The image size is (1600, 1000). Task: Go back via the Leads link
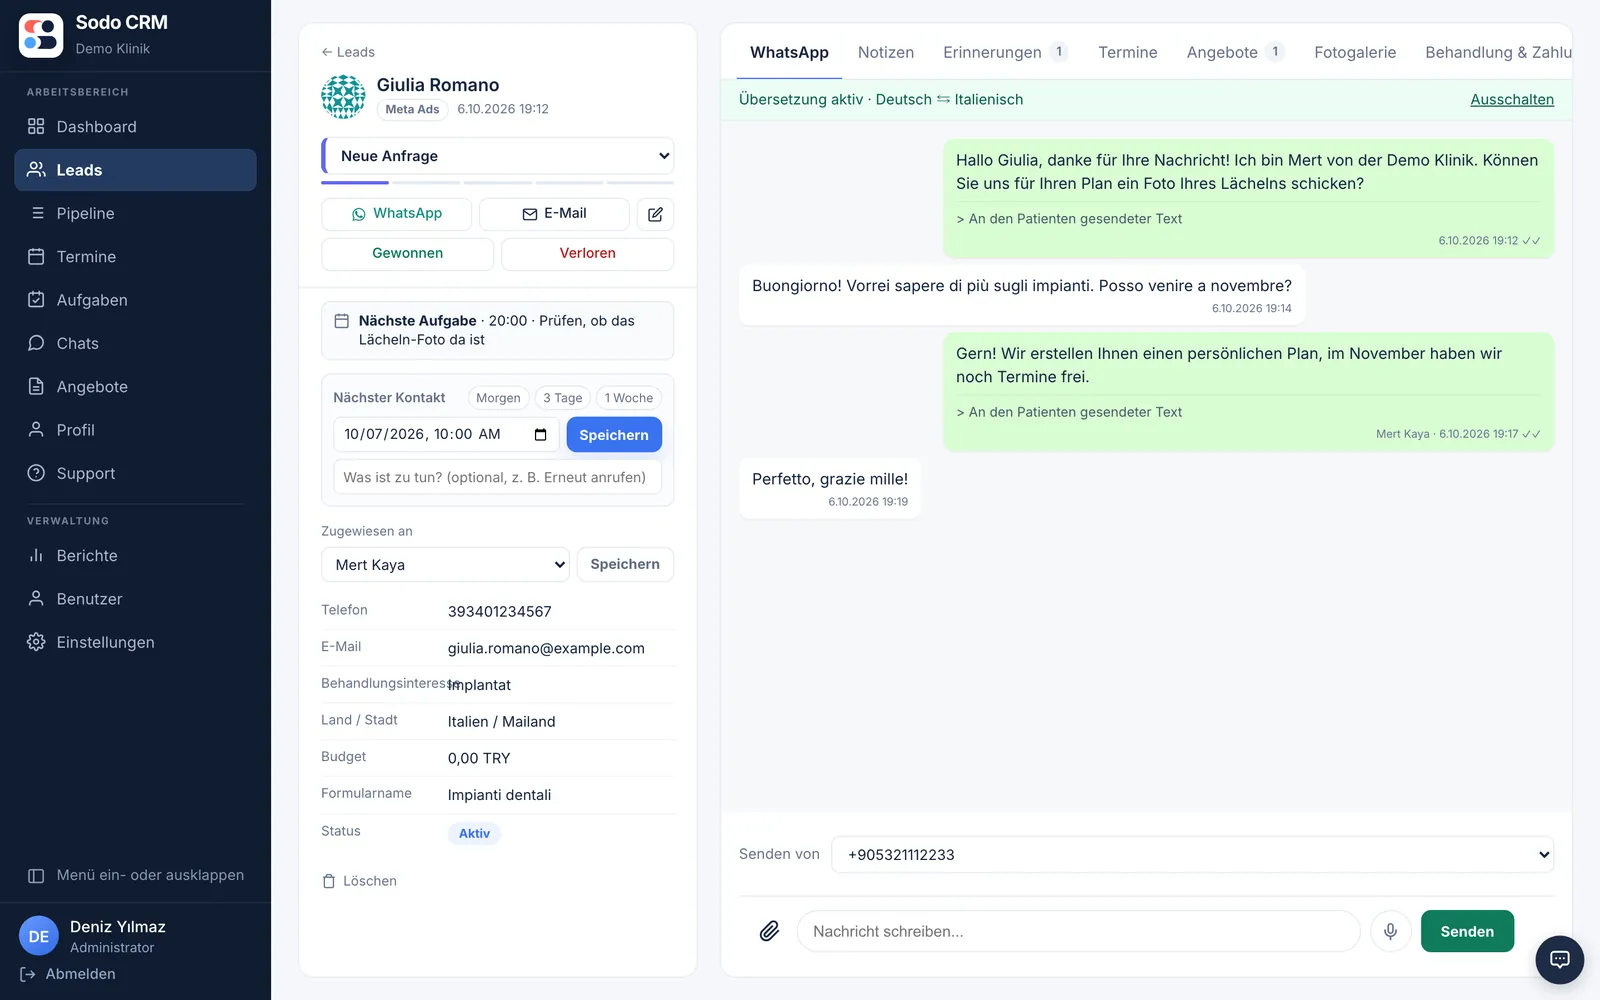348,52
